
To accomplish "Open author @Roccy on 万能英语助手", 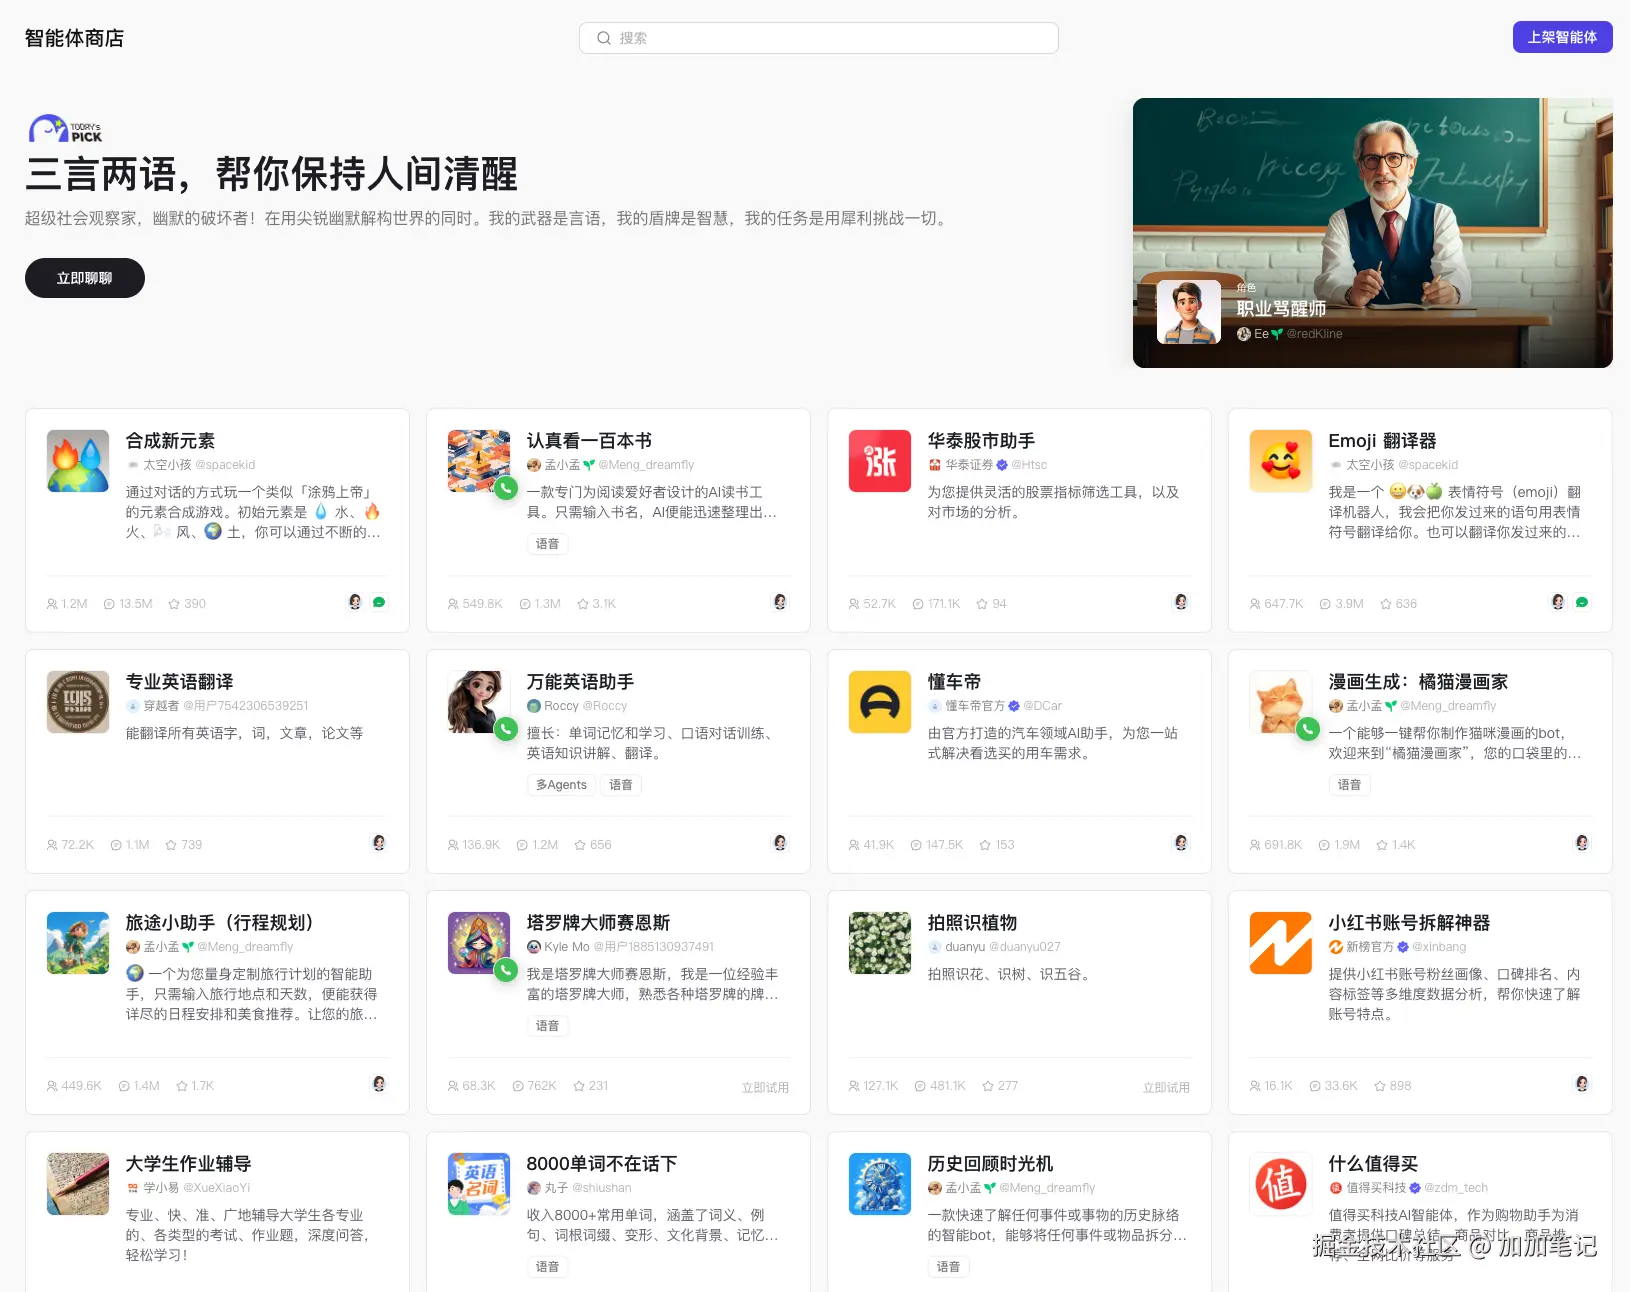I will tap(605, 706).
